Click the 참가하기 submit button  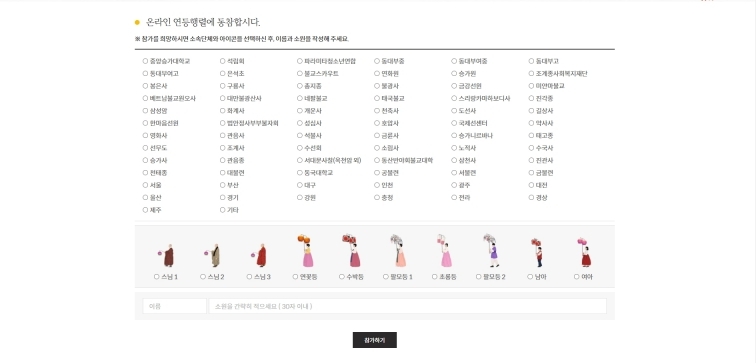coord(375,340)
